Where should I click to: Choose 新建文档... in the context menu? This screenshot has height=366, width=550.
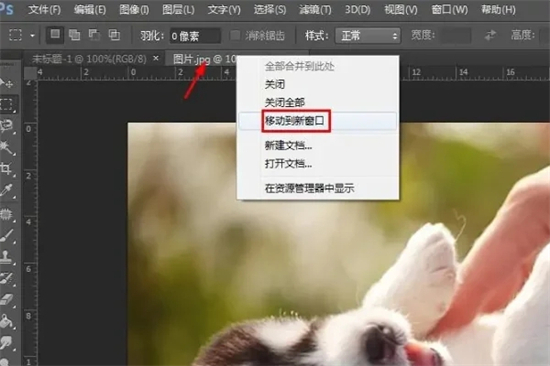click(x=317, y=145)
